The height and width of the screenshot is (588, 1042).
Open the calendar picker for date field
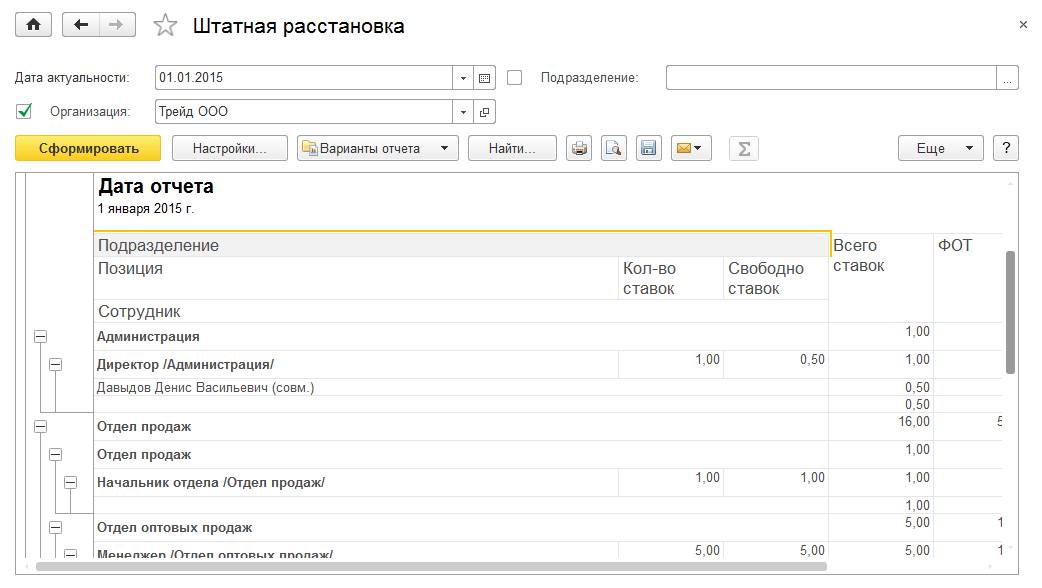click(485, 78)
